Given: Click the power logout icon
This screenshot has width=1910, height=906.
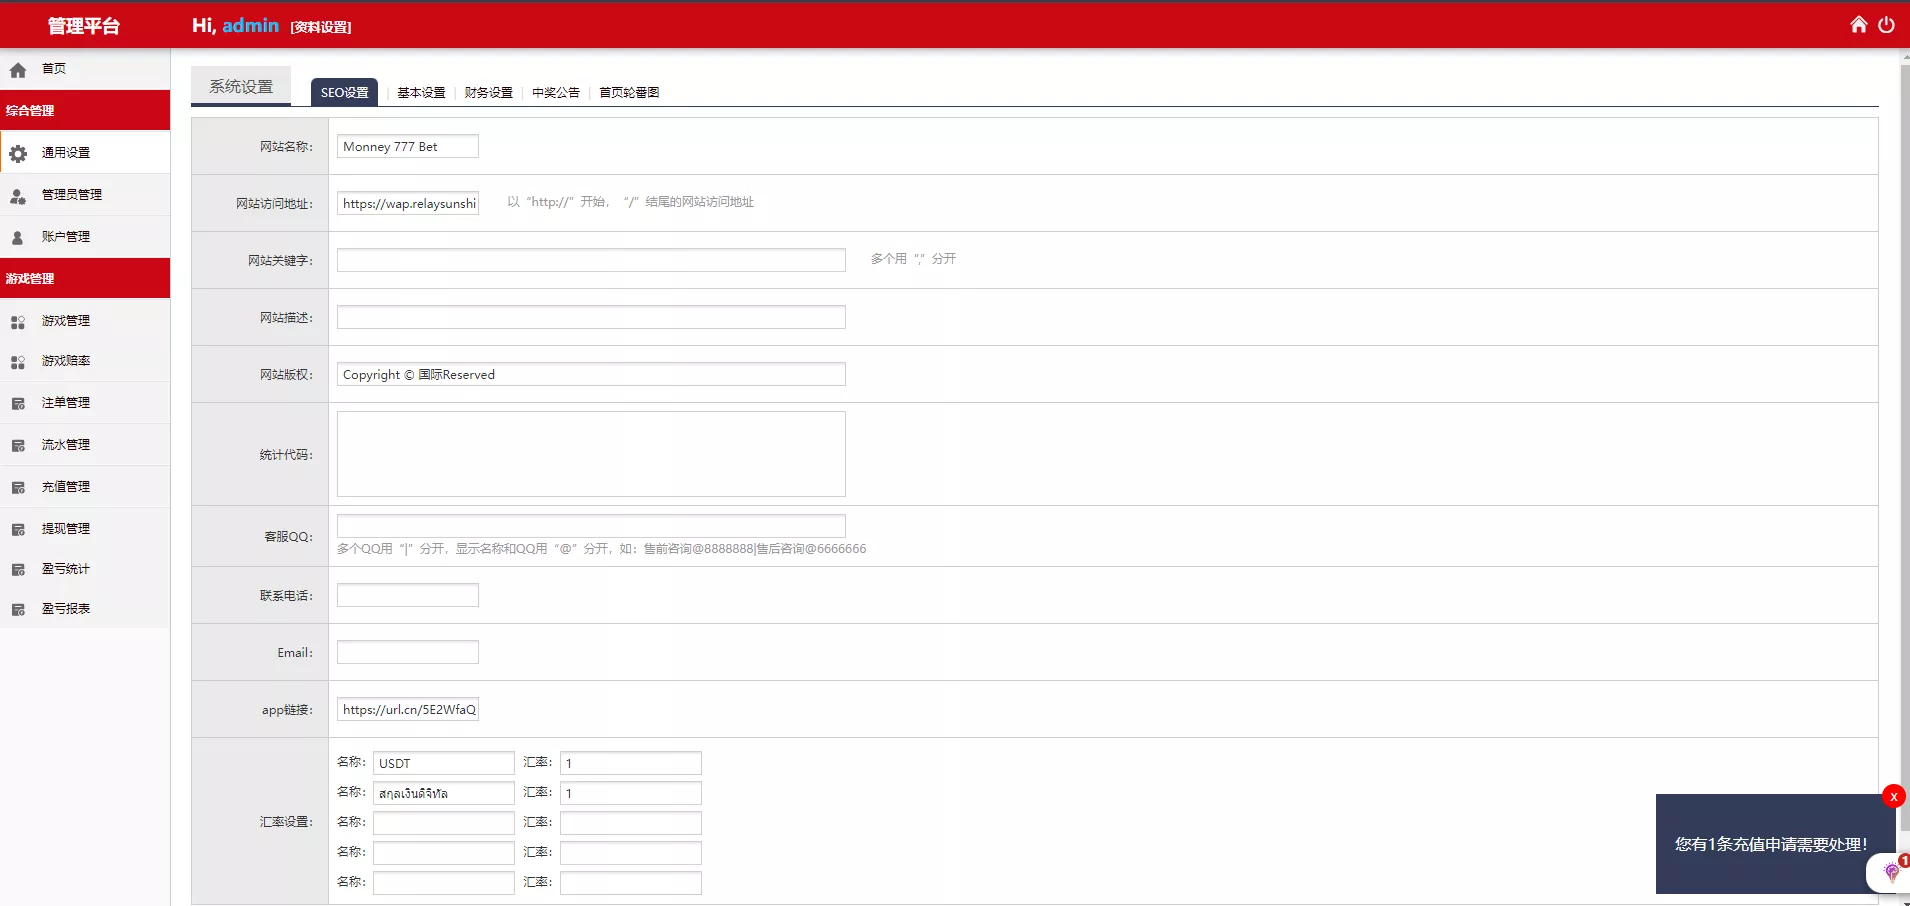Looking at the screenshot, I should click(1886, 24).
